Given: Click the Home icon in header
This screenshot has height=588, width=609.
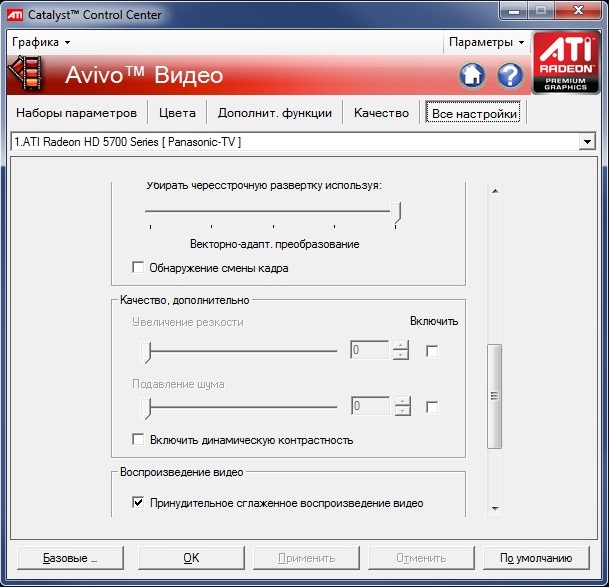Looking at the screenshot, I should coord(472,75).
